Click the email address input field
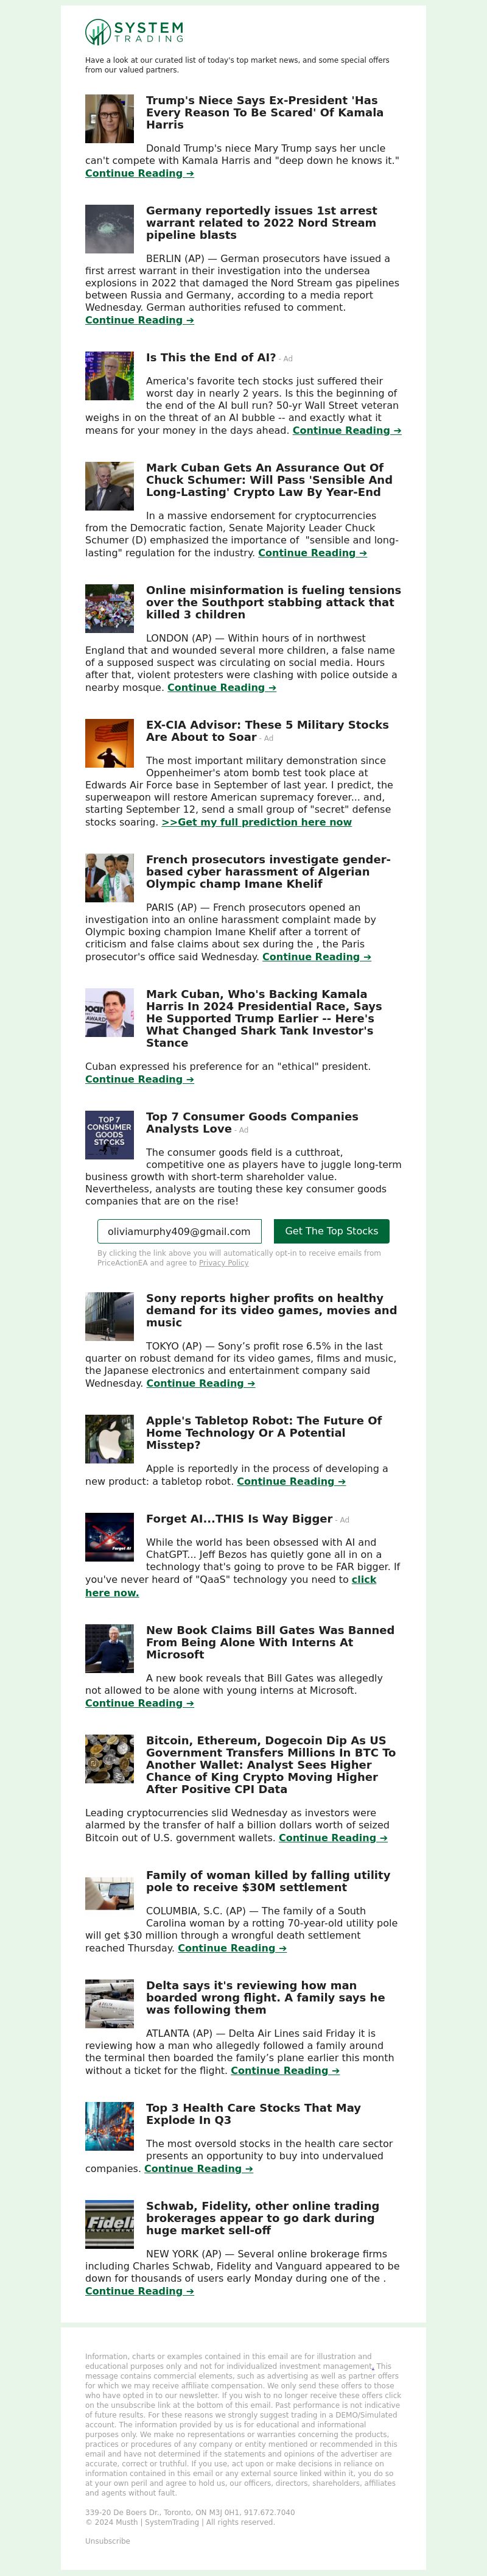487x2576 pixels. [179, 1231]
